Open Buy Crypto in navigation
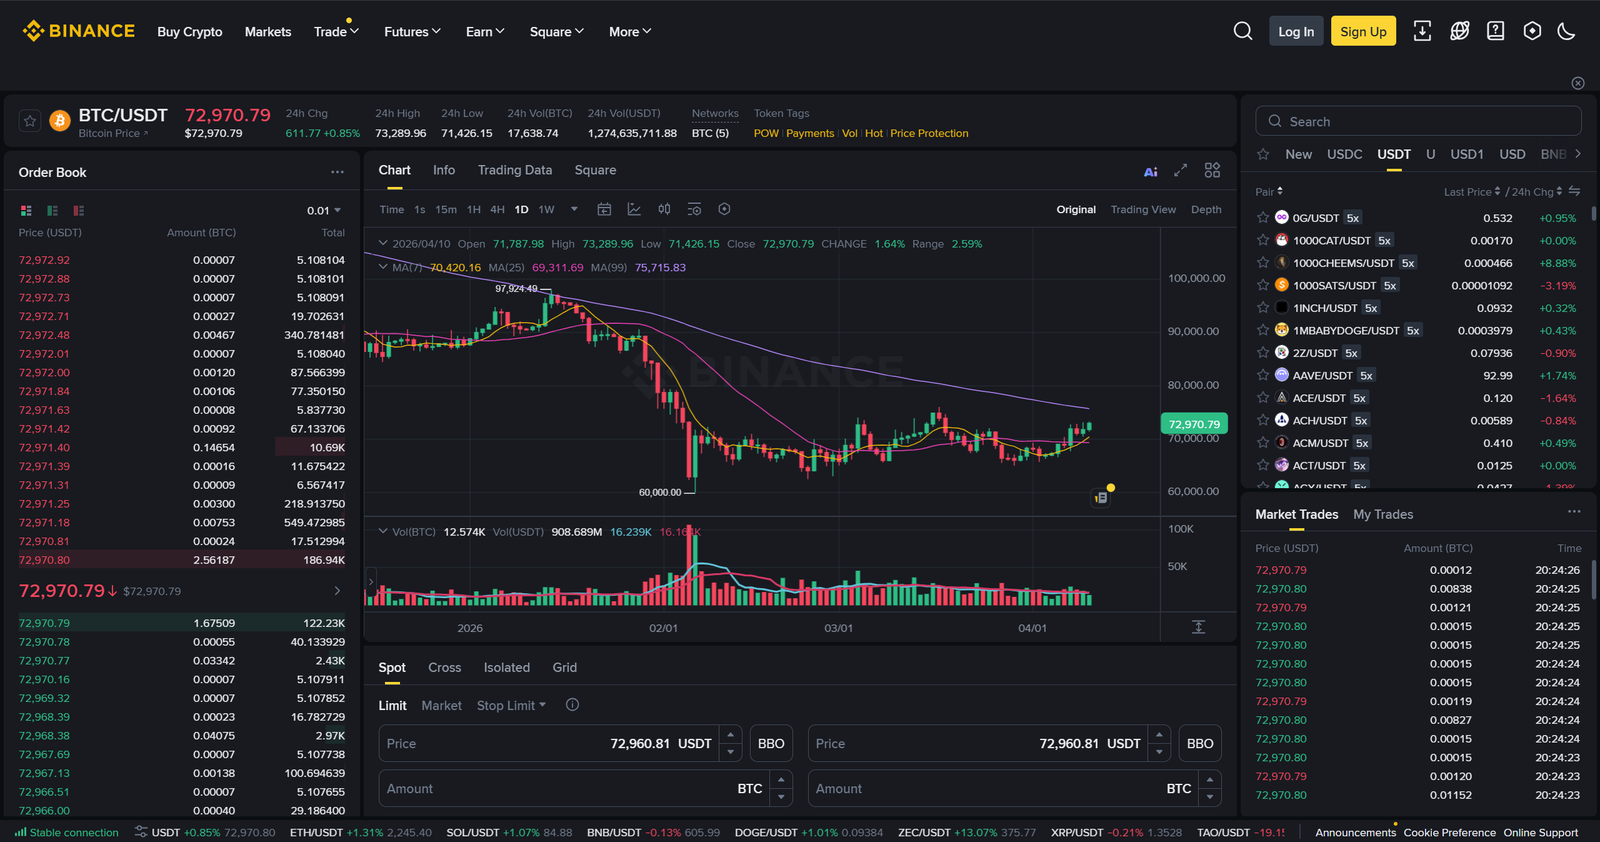 tap(190, 32)
